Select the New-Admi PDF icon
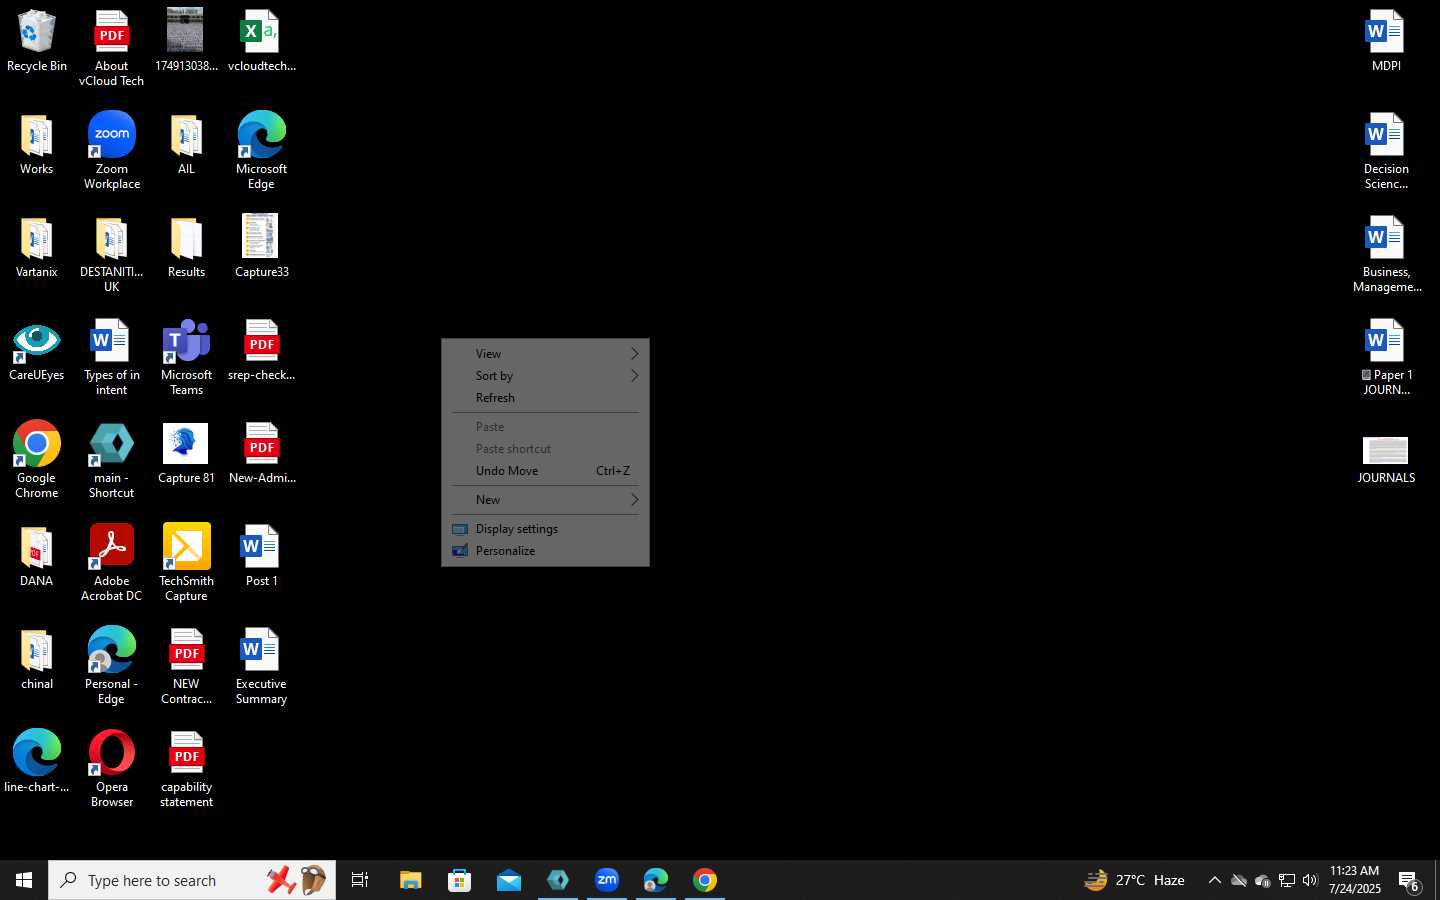 point(262,455)
